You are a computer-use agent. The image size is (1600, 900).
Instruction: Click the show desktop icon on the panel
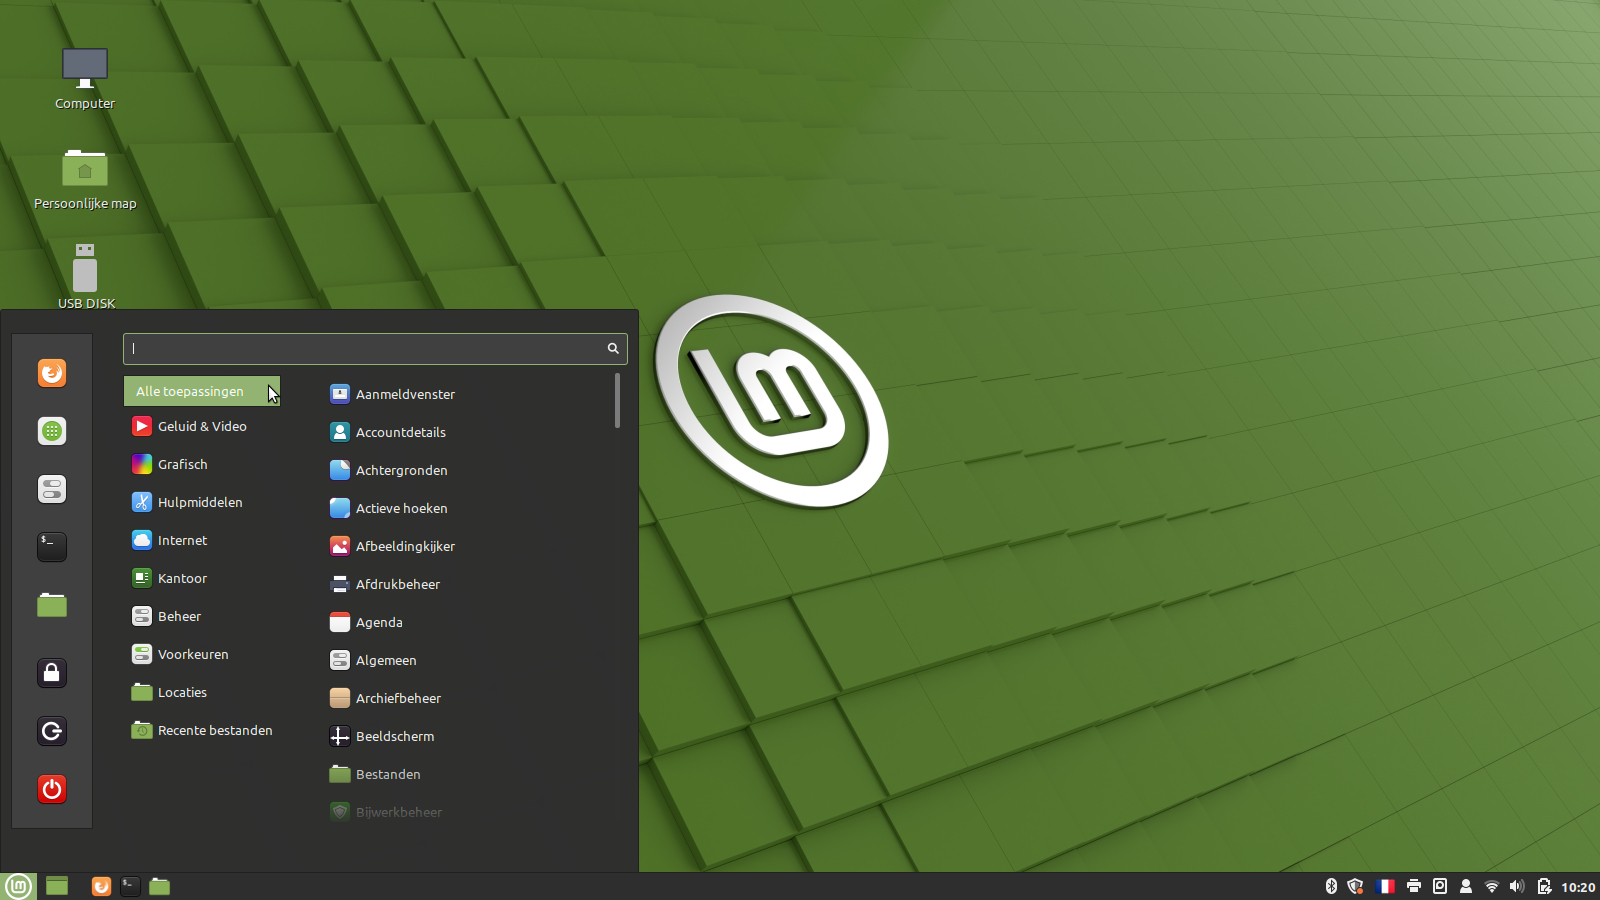[57, 886]
